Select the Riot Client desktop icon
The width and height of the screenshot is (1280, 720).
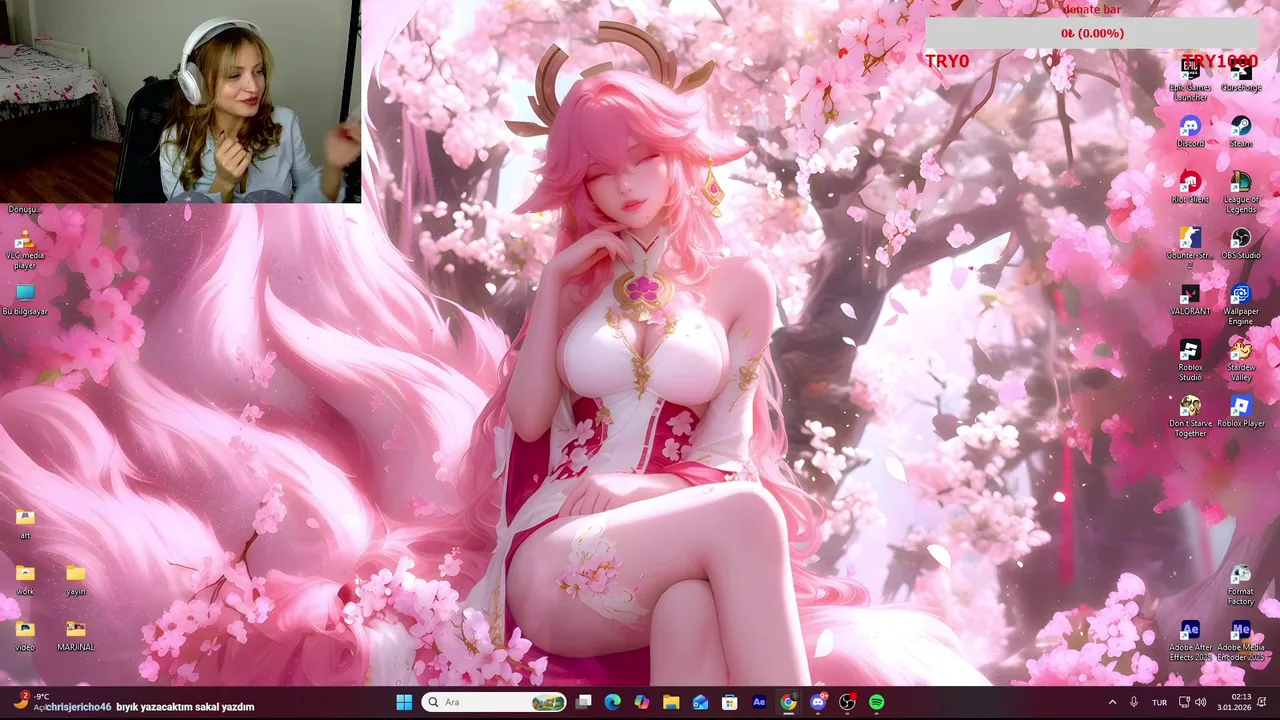1190,188
